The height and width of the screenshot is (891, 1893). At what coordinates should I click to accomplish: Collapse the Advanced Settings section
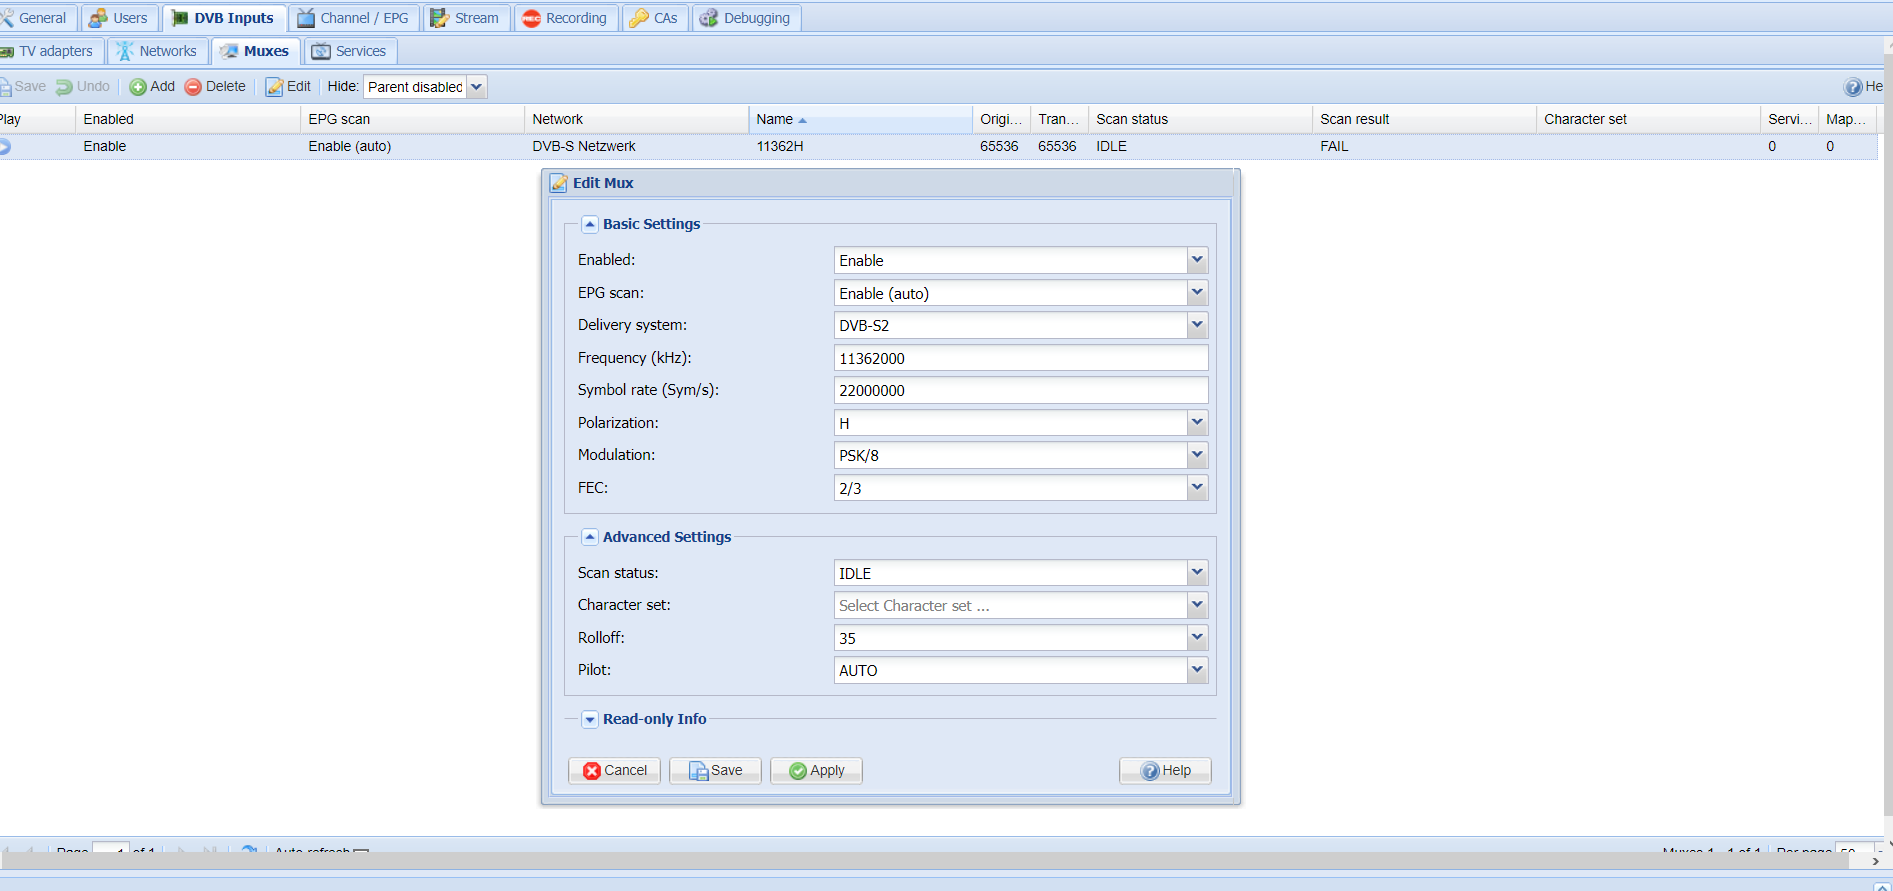(590, 537)
